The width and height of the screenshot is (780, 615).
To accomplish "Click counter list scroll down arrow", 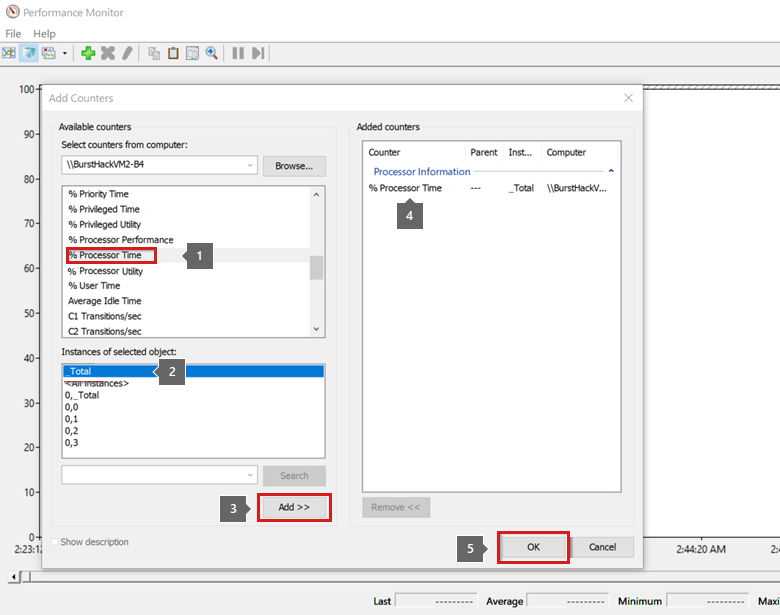I will (316, 329).
